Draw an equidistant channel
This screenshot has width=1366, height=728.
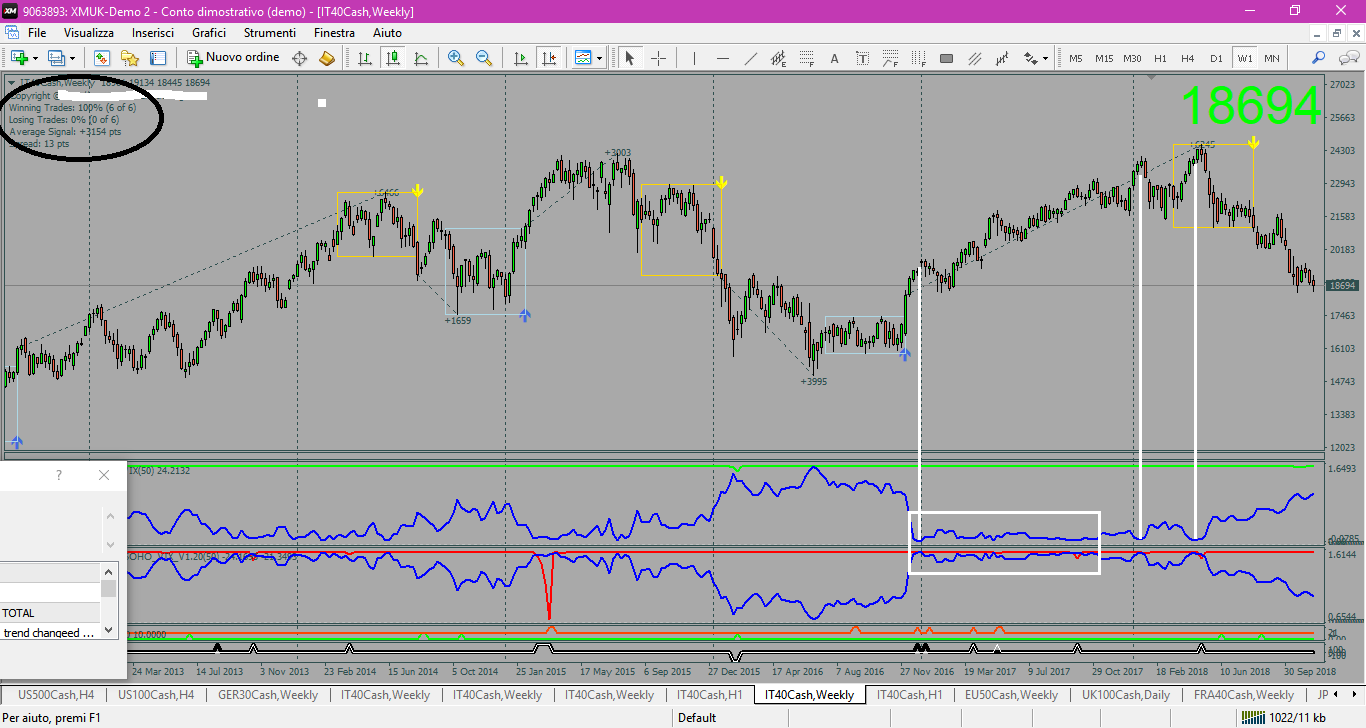778,58
